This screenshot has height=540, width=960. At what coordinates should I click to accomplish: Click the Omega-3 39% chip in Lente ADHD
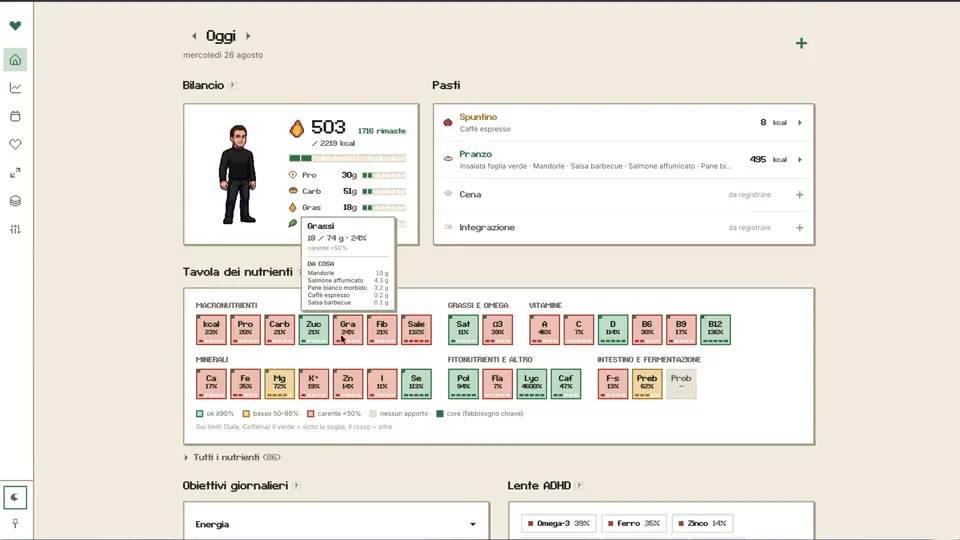click(x=558, y=523)
